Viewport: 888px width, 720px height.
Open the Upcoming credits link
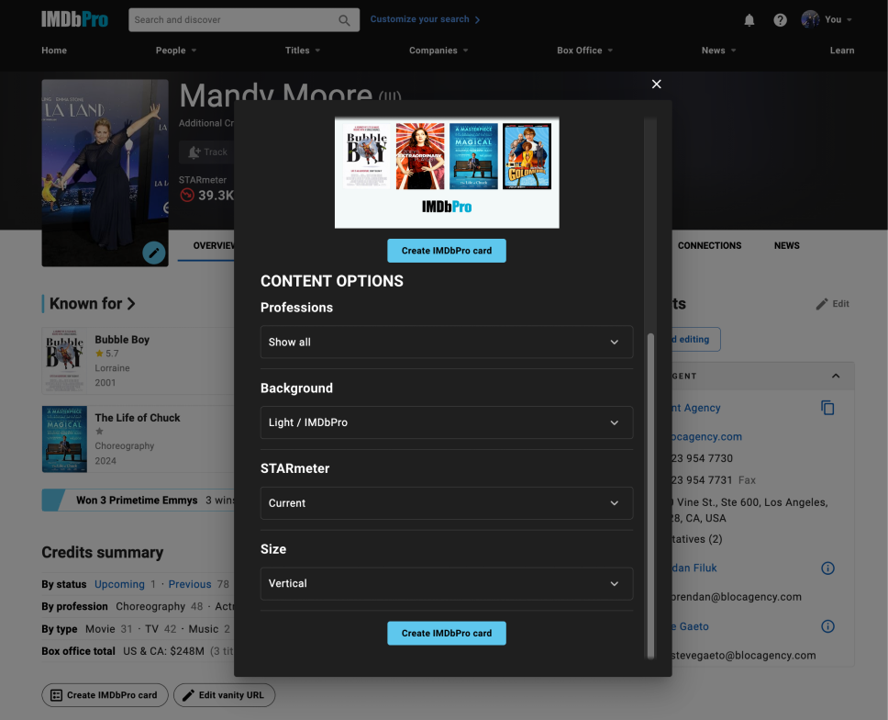coord(119,584)
